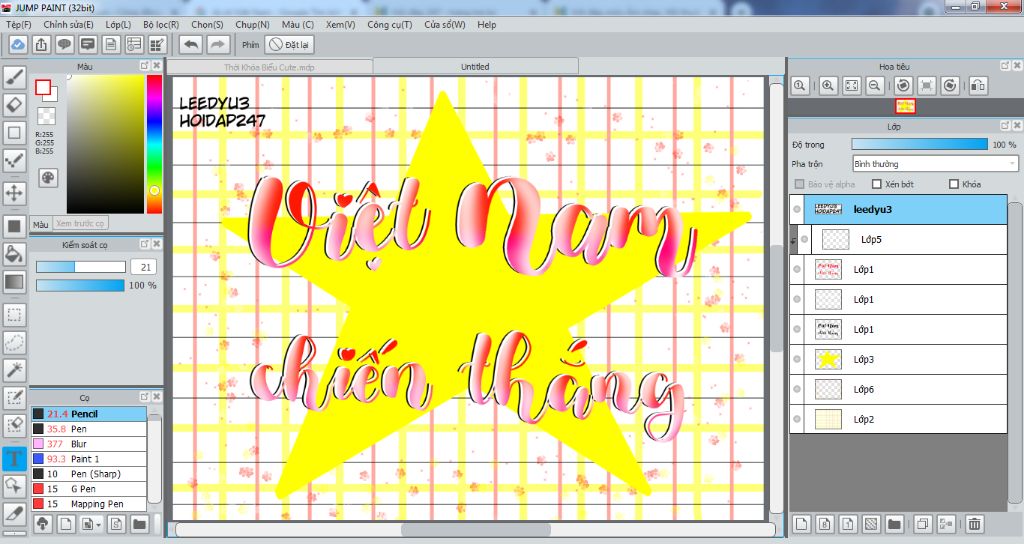Click the canvas vertical scrollbar
The image size is (1024, 544).
776,297
